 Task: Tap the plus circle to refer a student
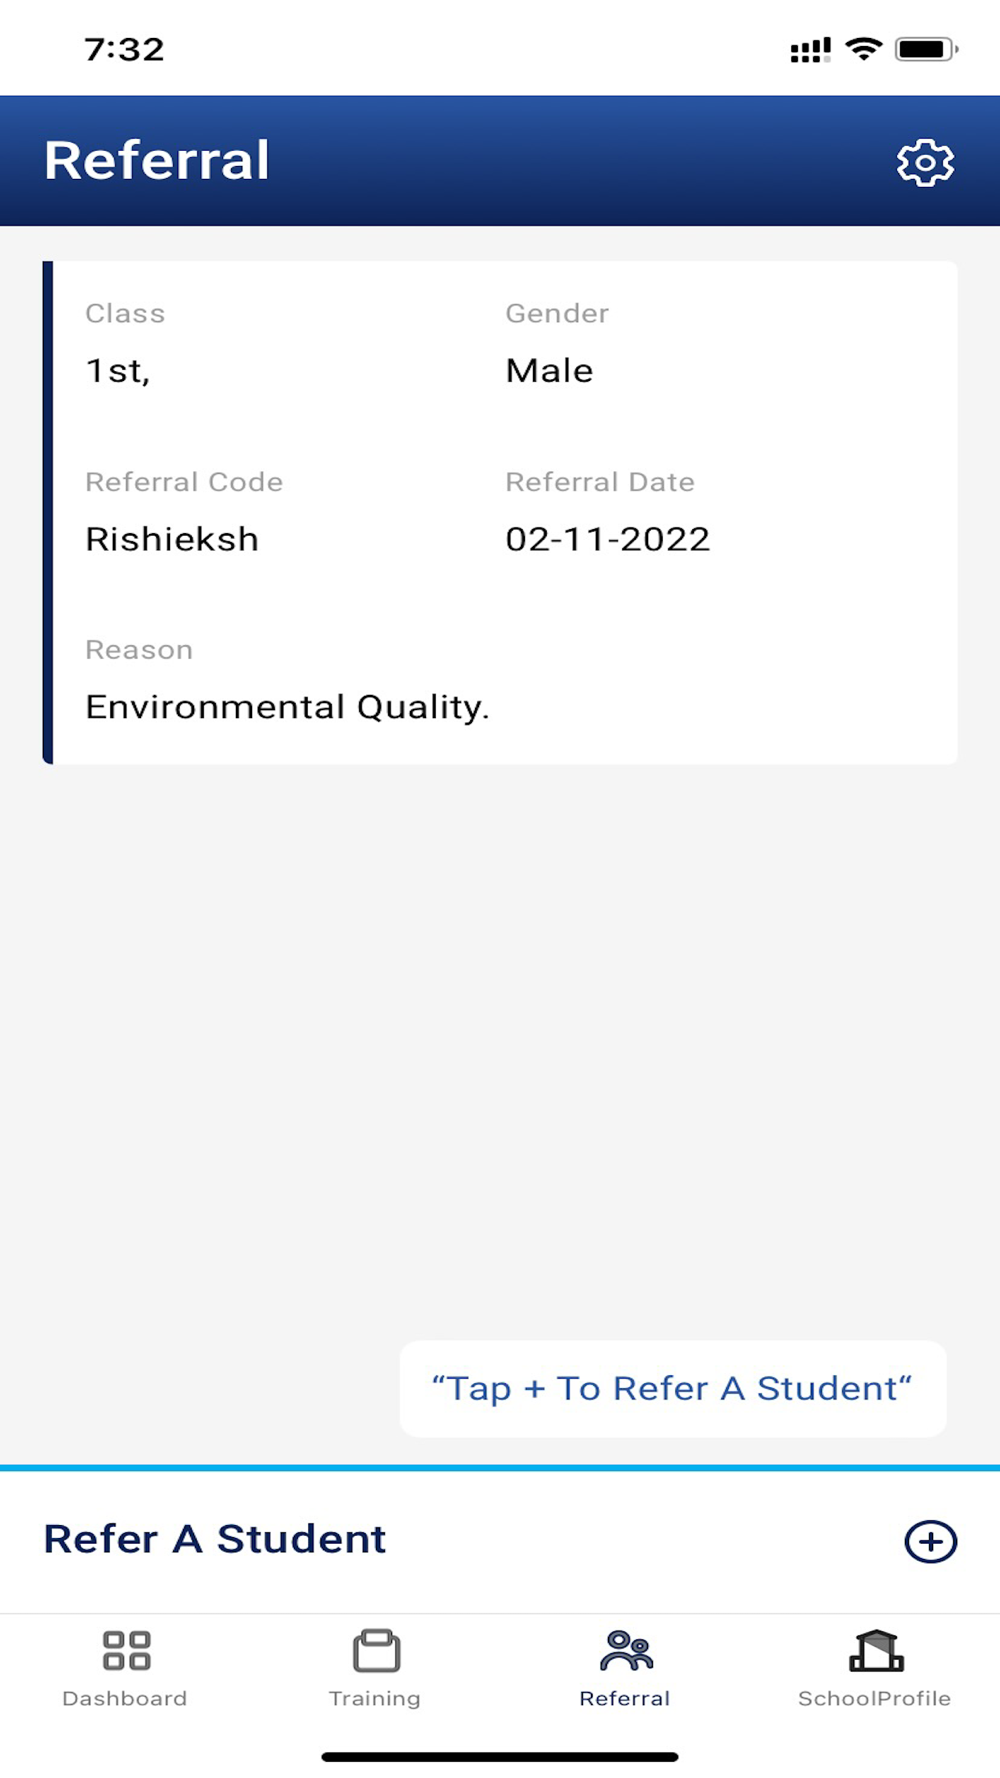pos(930,1541)
